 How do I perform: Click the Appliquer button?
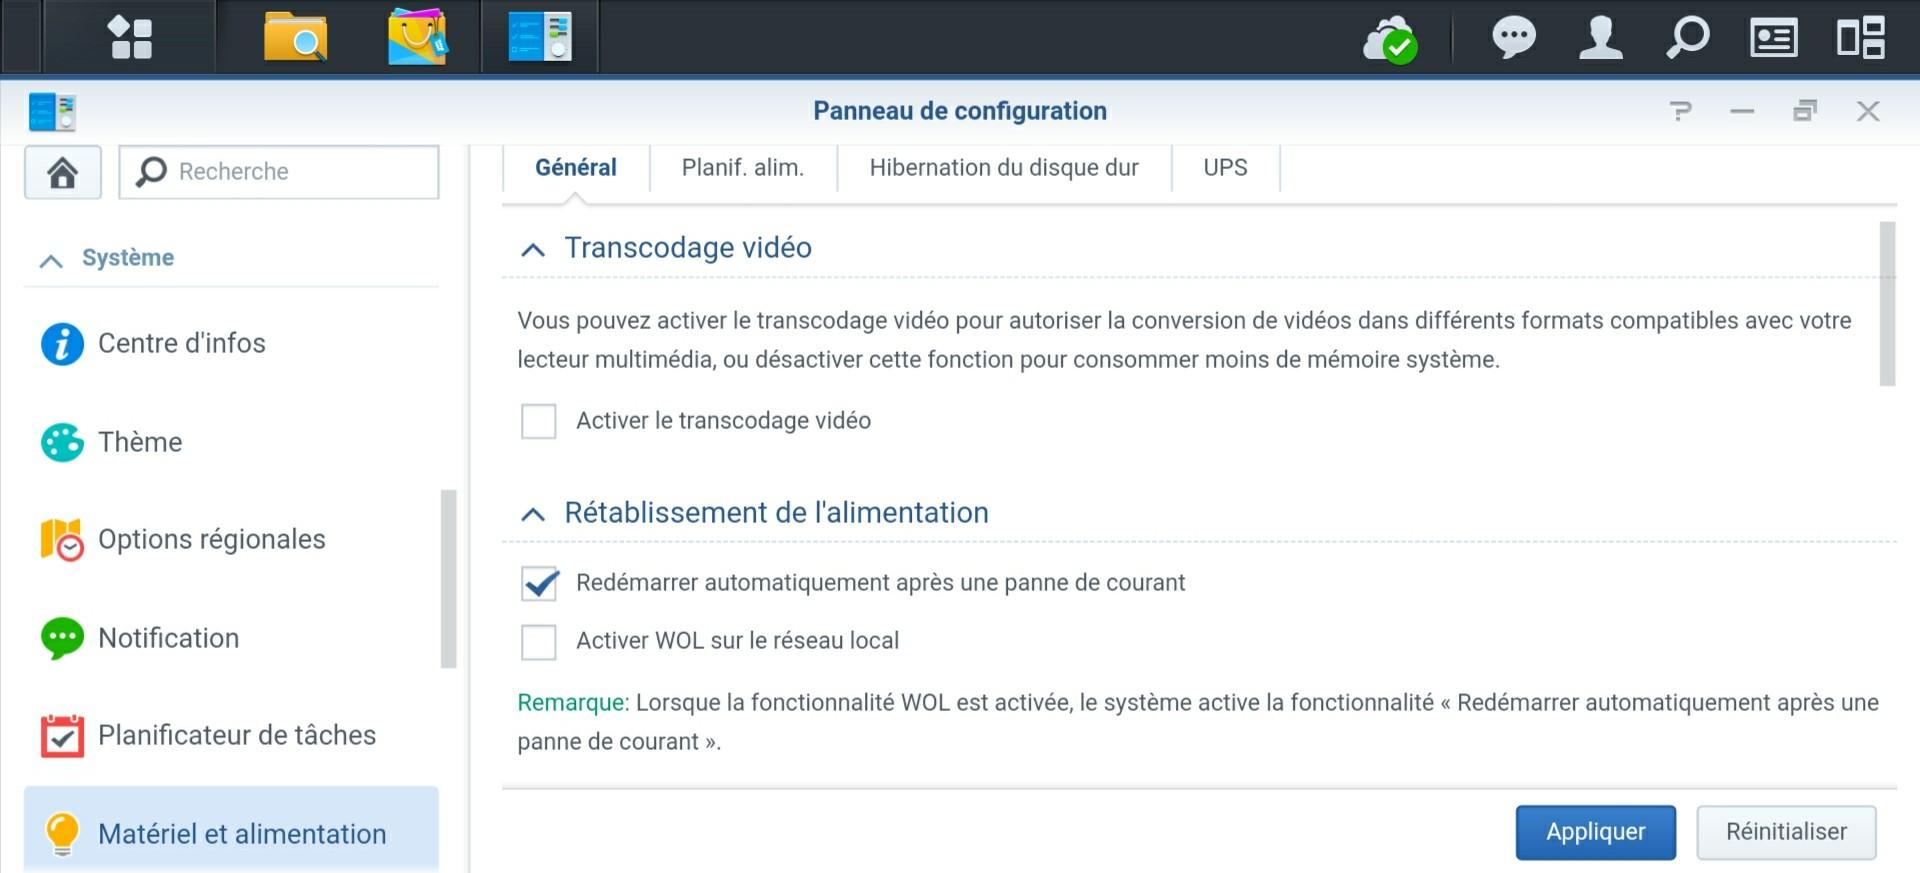click(x=1595, y=832)
